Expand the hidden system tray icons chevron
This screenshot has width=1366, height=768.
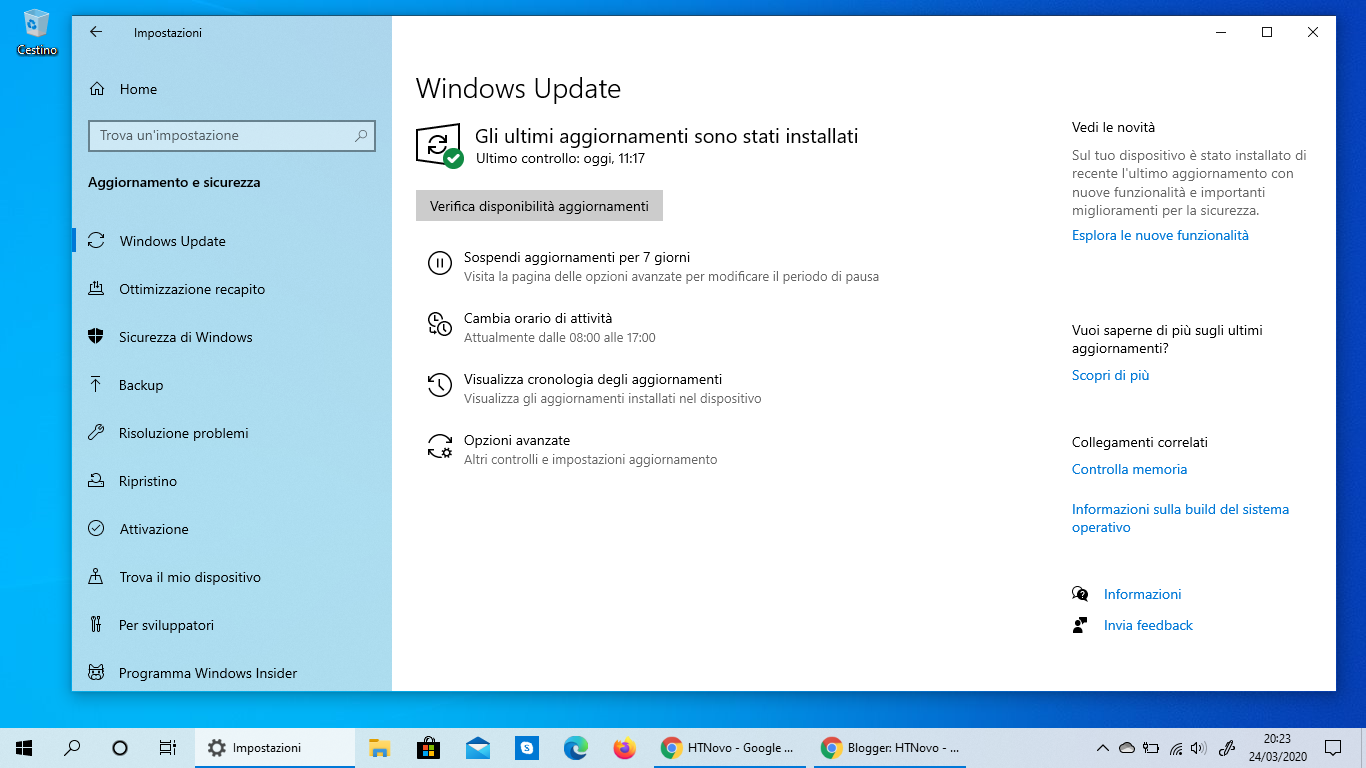1103,748
